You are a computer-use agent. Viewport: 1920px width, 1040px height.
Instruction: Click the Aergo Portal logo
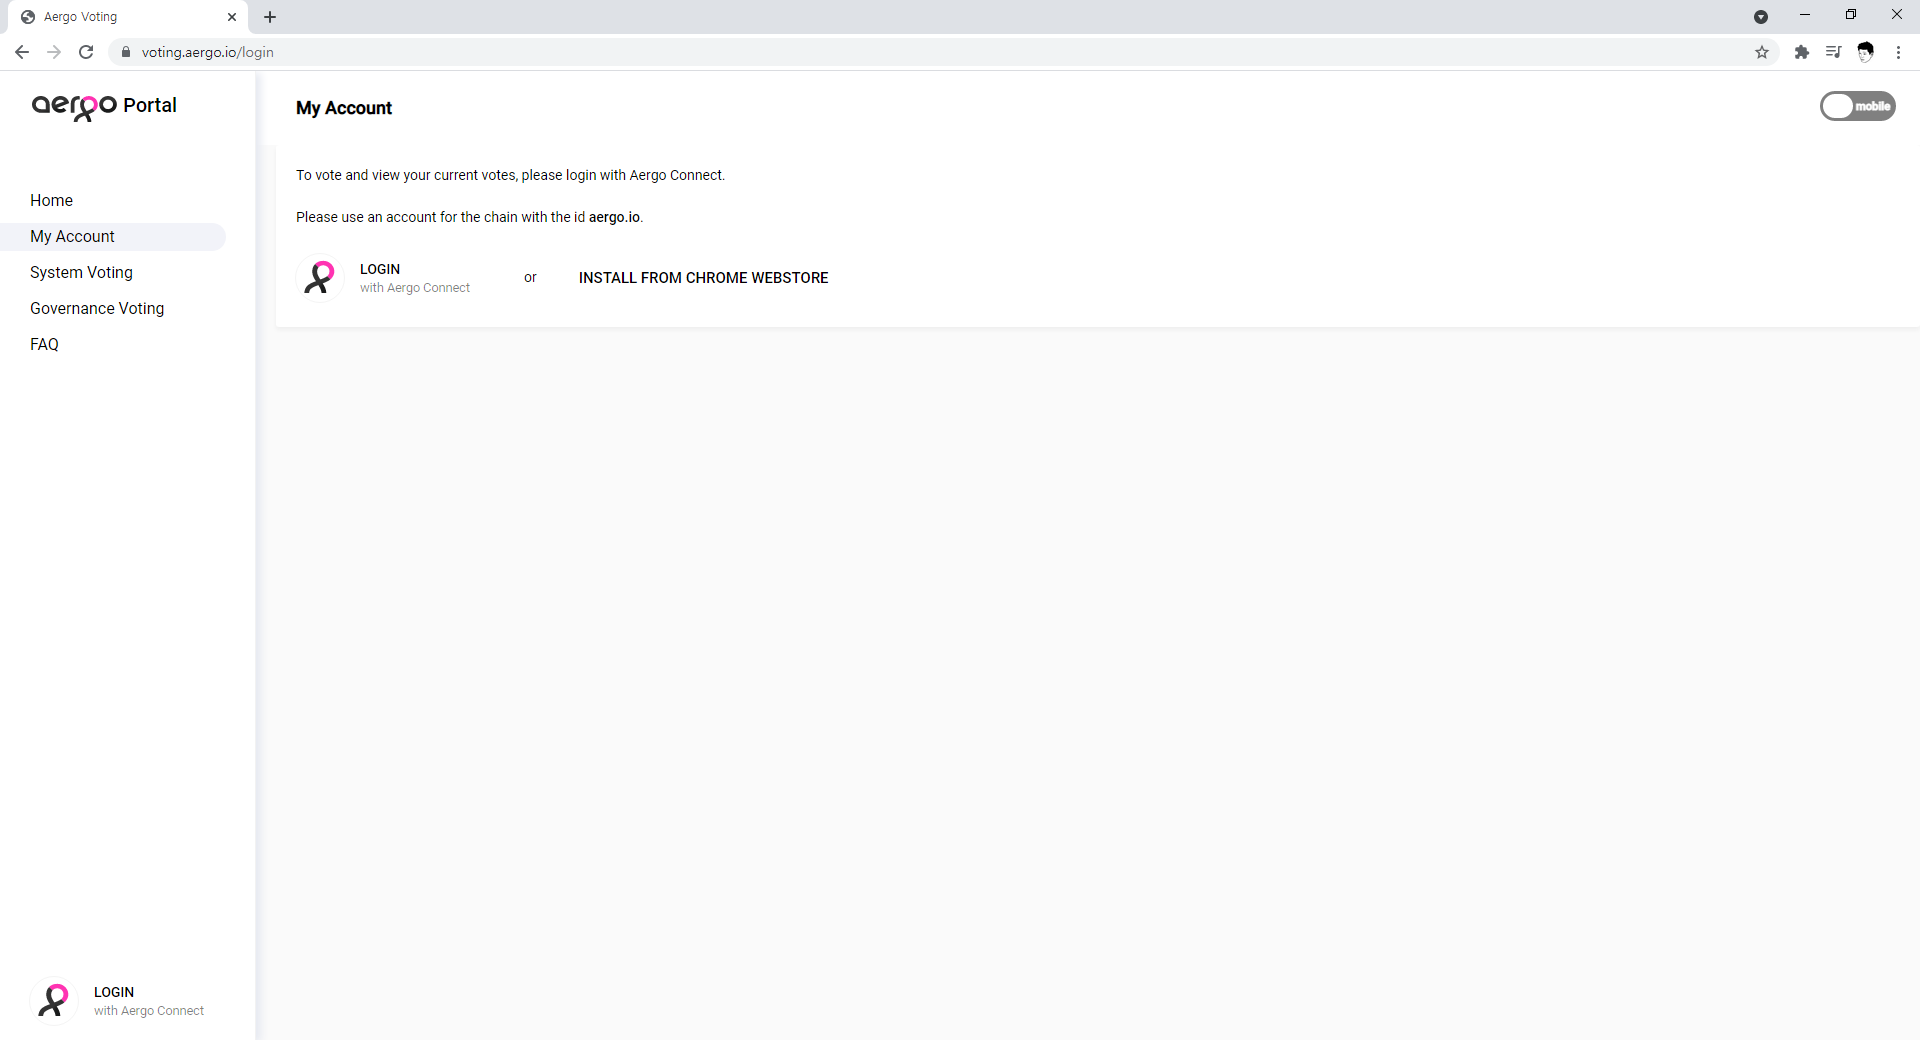tap(104, 106)
